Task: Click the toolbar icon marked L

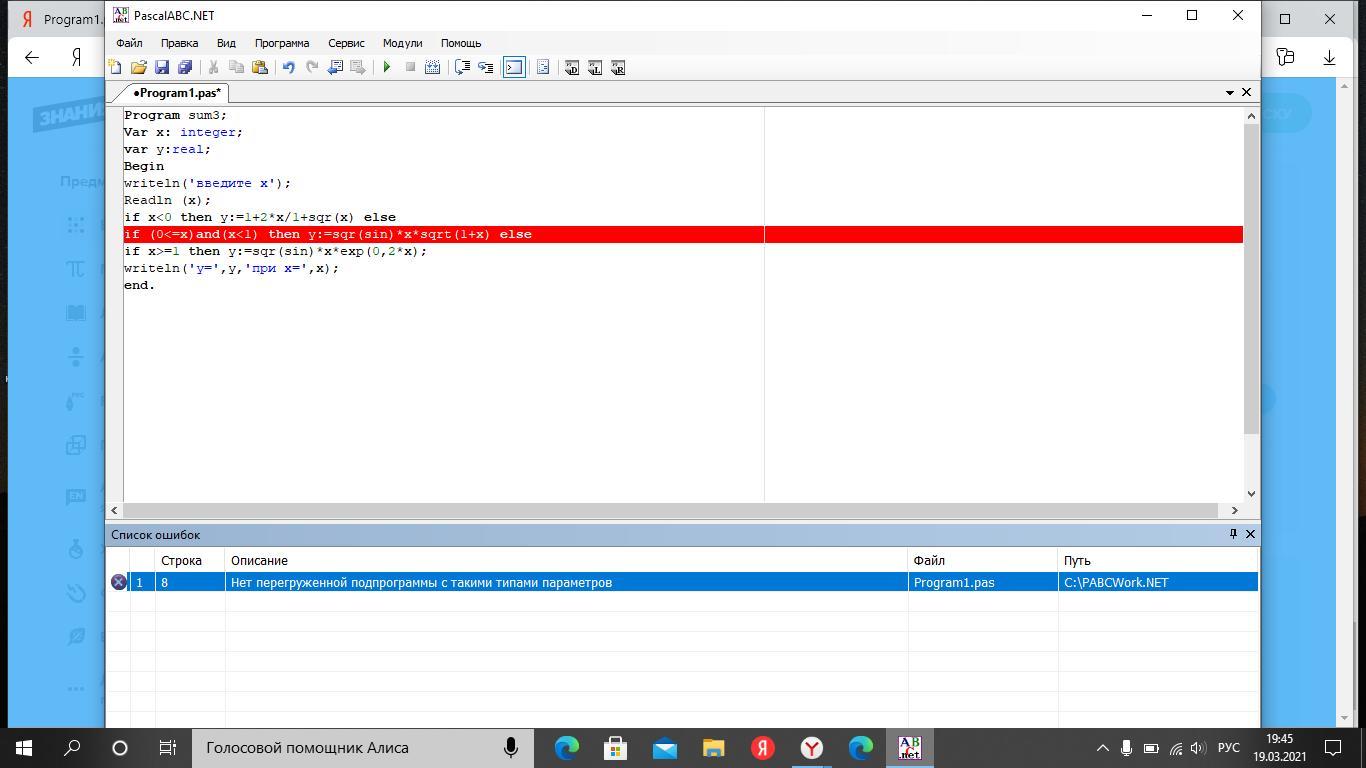Action: click(x=594, y=67)
